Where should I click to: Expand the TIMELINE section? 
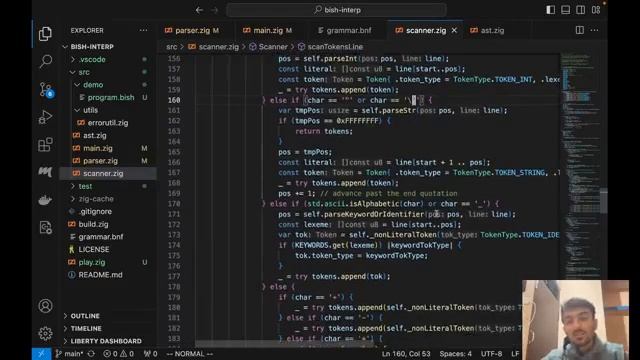86,329
